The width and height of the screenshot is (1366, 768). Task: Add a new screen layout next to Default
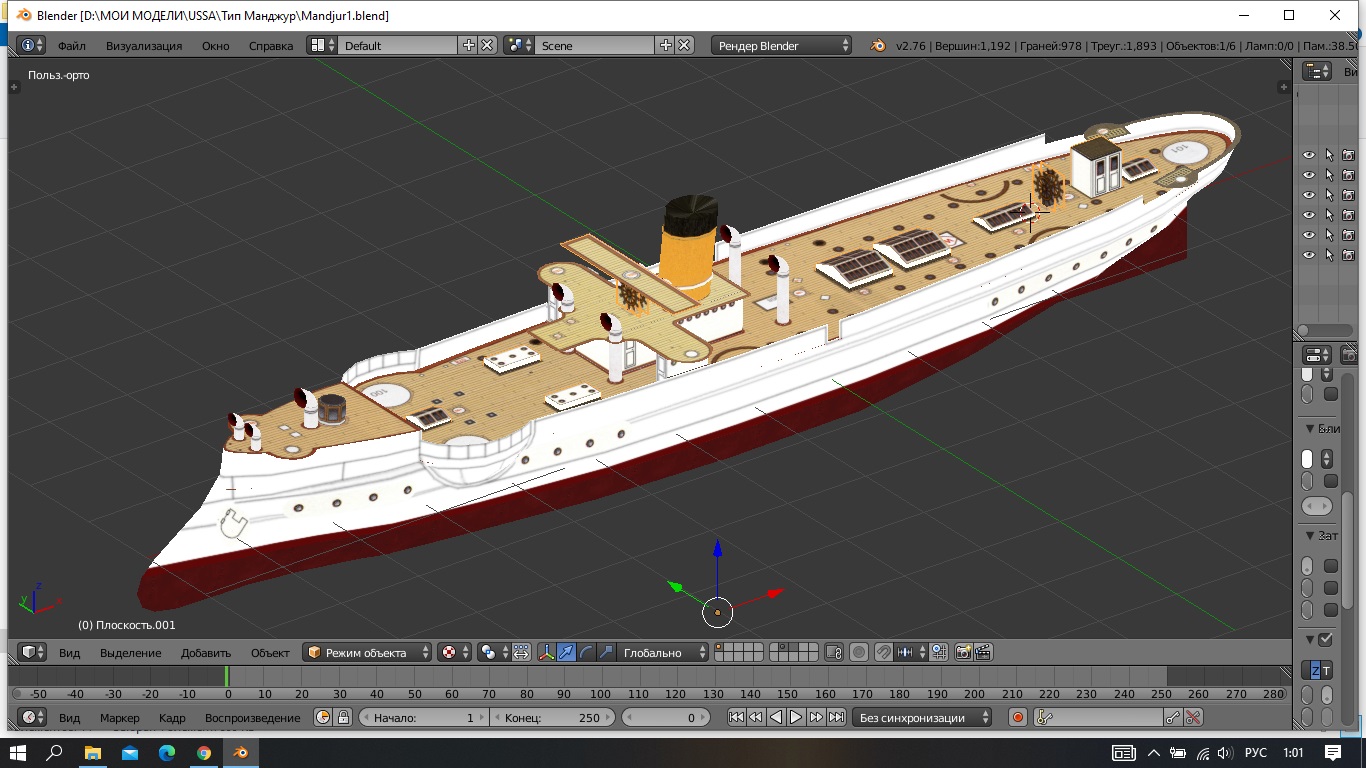(468, 46)
